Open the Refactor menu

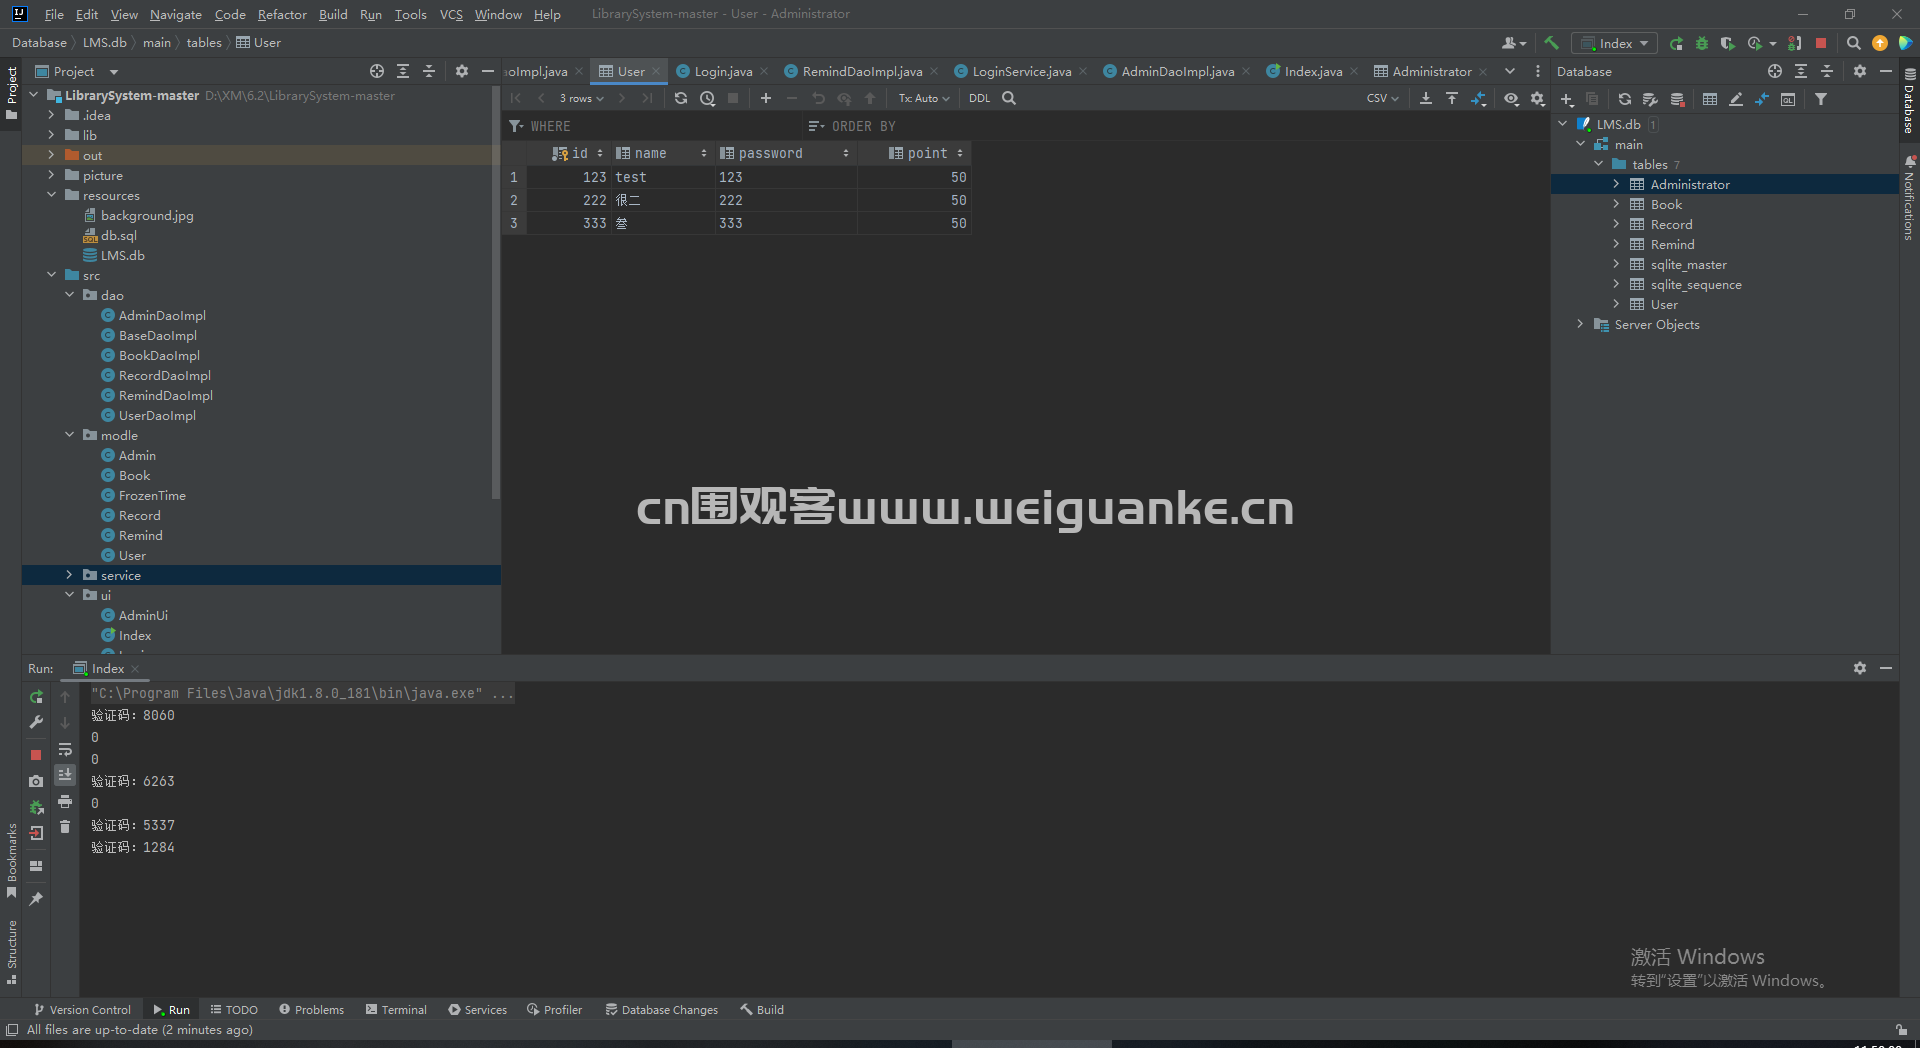[282, 14]
